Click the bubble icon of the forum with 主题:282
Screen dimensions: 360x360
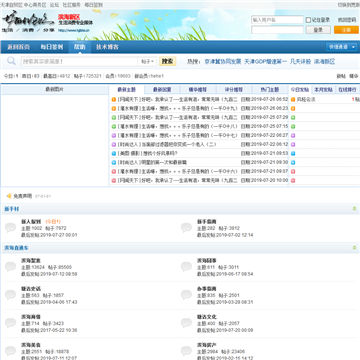coord(186,228)
